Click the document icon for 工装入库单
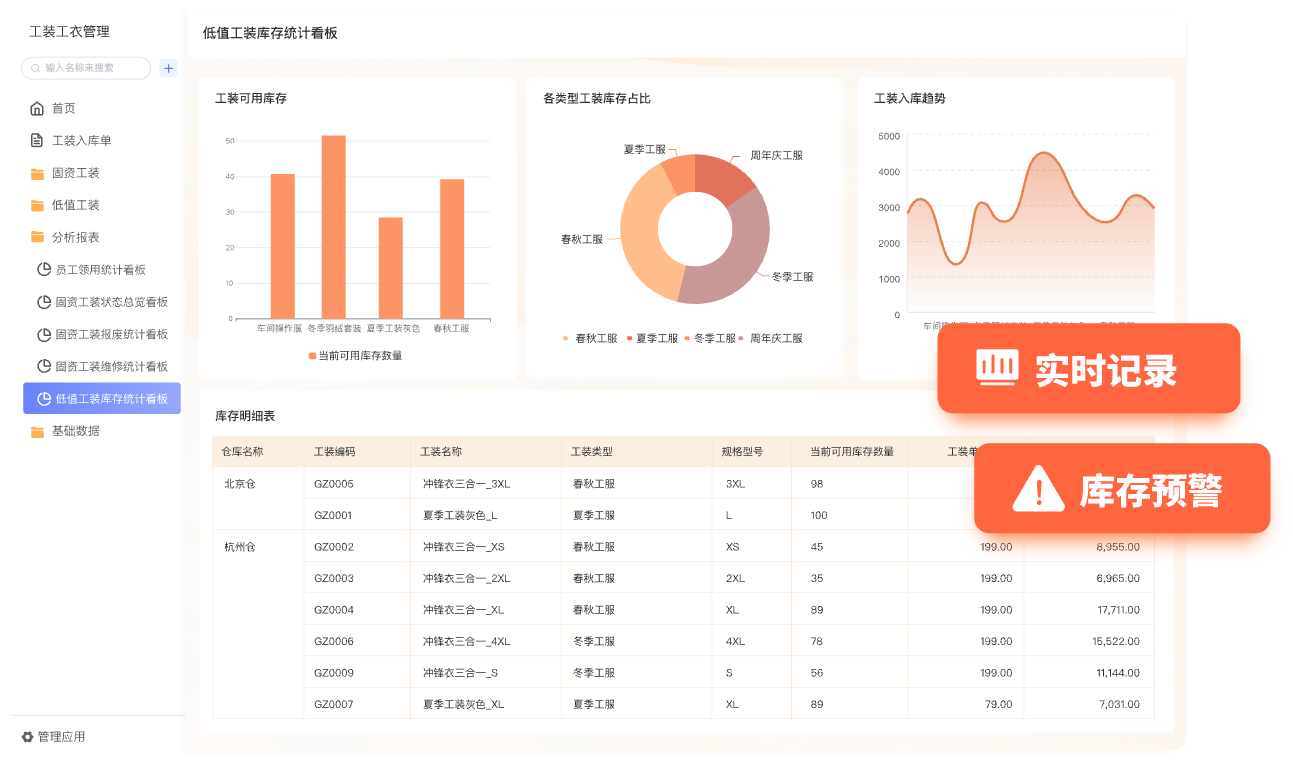Screen dimensions: 1293x765 37,141
